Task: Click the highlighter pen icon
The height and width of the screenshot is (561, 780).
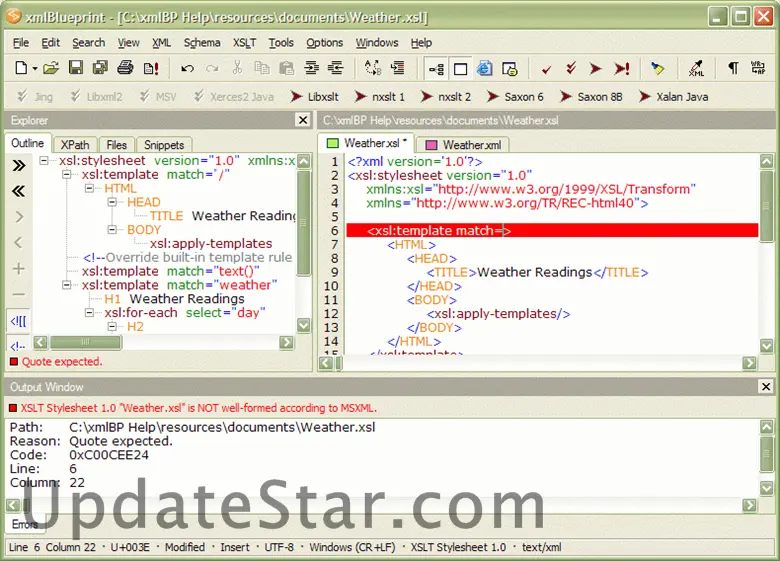Action: point(658,69)
